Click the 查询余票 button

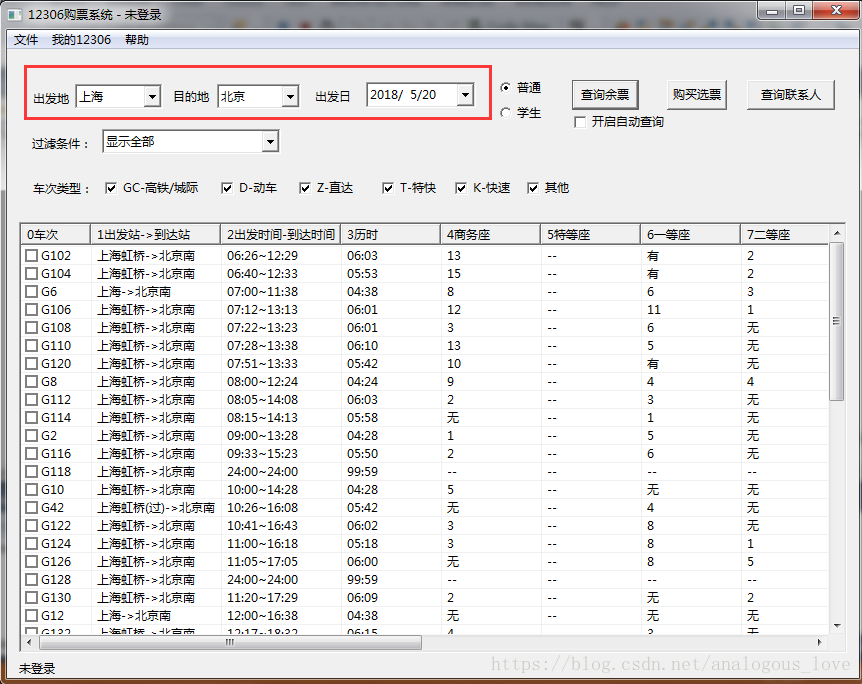[x=605, y=95]
